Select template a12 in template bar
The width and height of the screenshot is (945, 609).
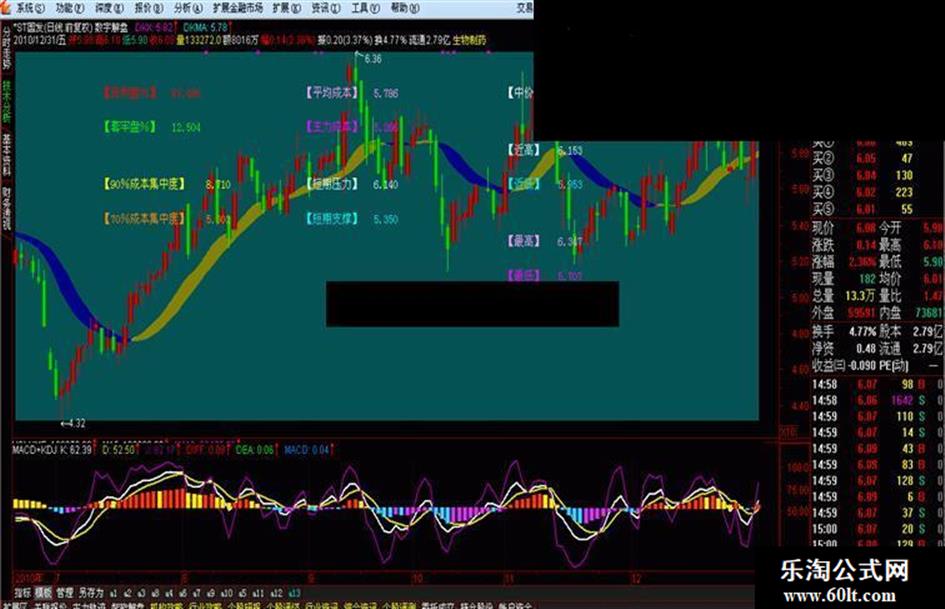pyautogui.click(x=277, y=593)
